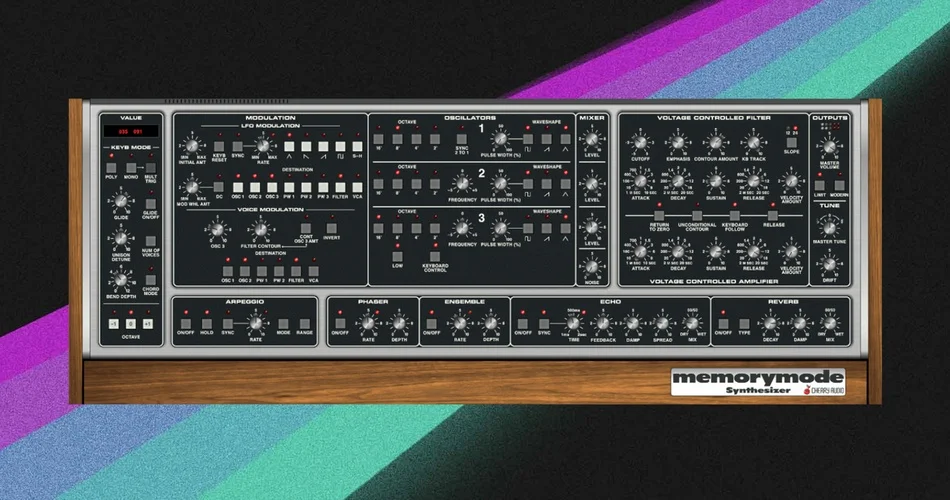This screenshot has height=500, width=950.
Task: Toggle RETURN TO ZERO button
Action: (x=659, y=215)
